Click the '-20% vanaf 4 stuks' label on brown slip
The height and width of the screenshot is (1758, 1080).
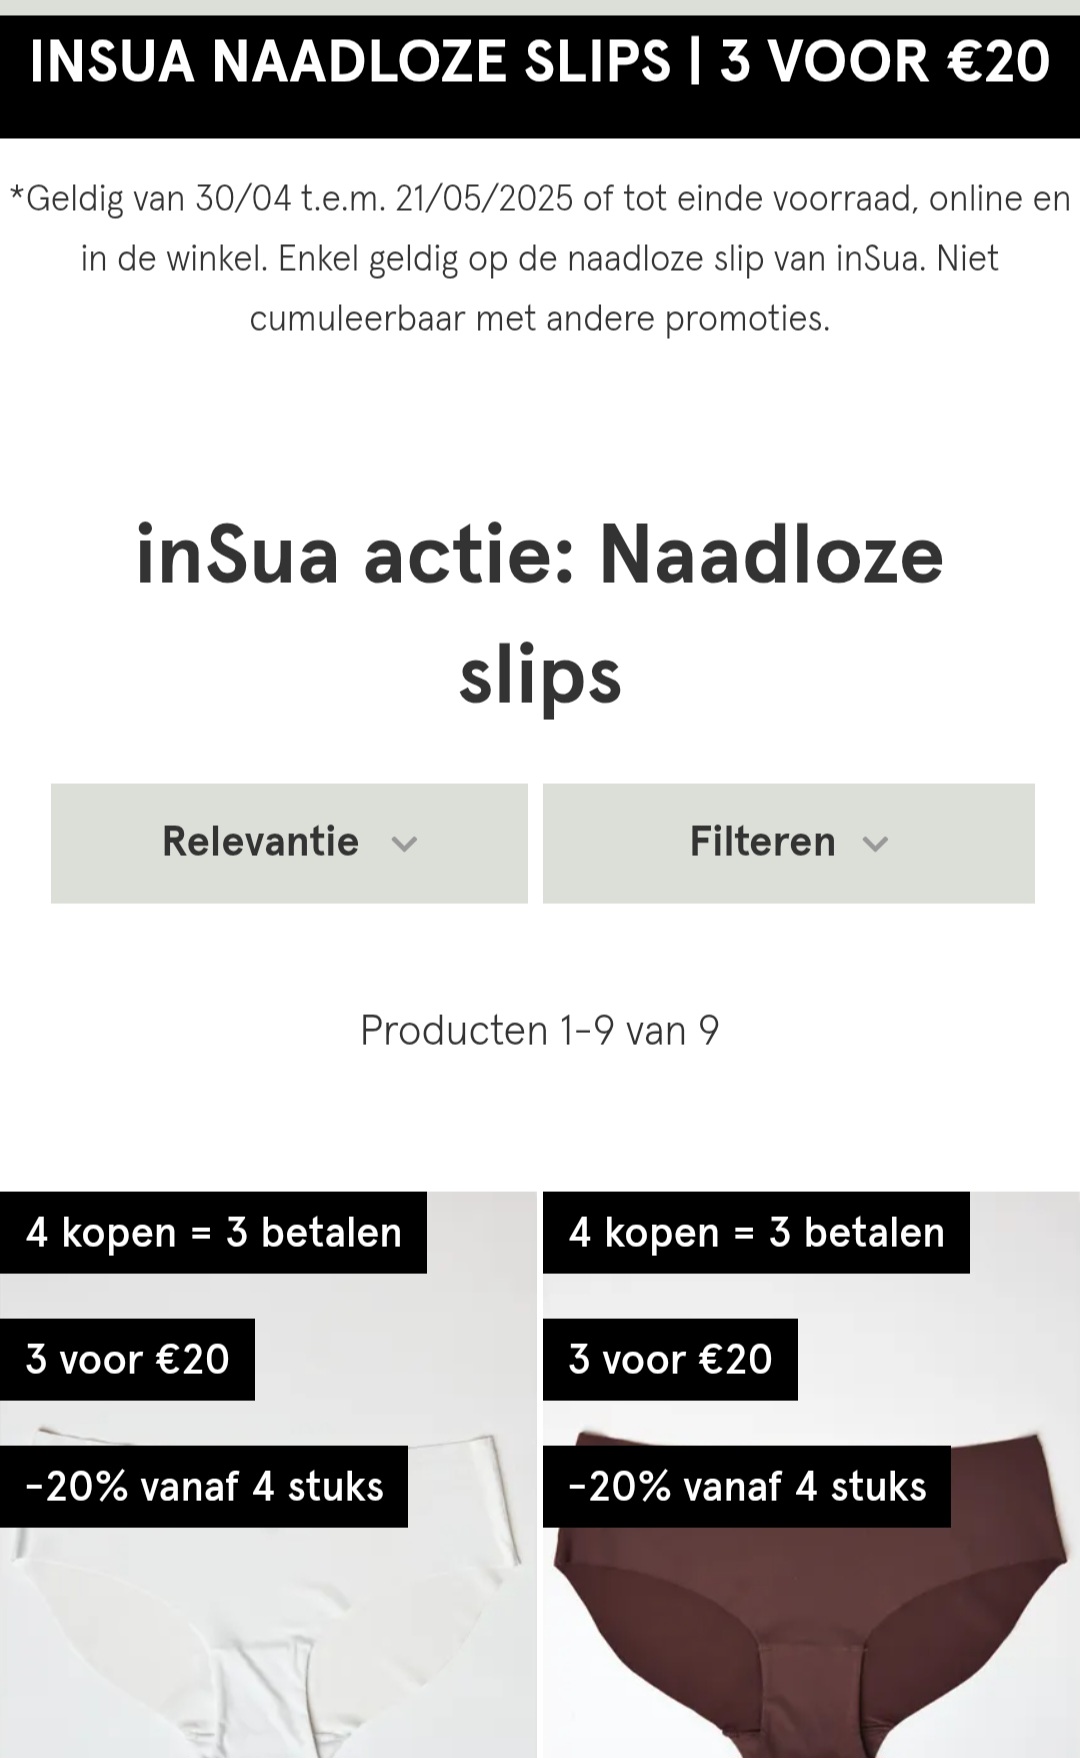coord(747,1487)
